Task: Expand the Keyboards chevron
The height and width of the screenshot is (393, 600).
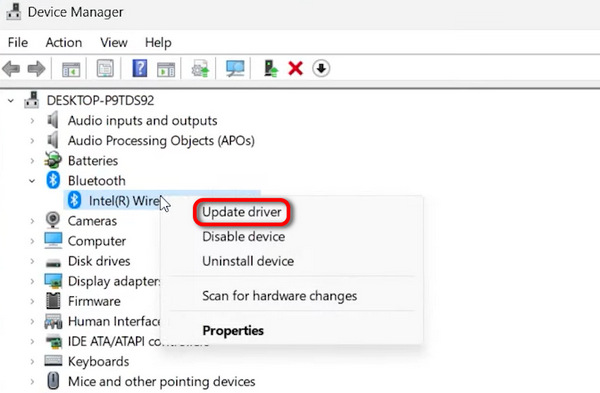Action: pyautogui.click(x=33, y=361)
